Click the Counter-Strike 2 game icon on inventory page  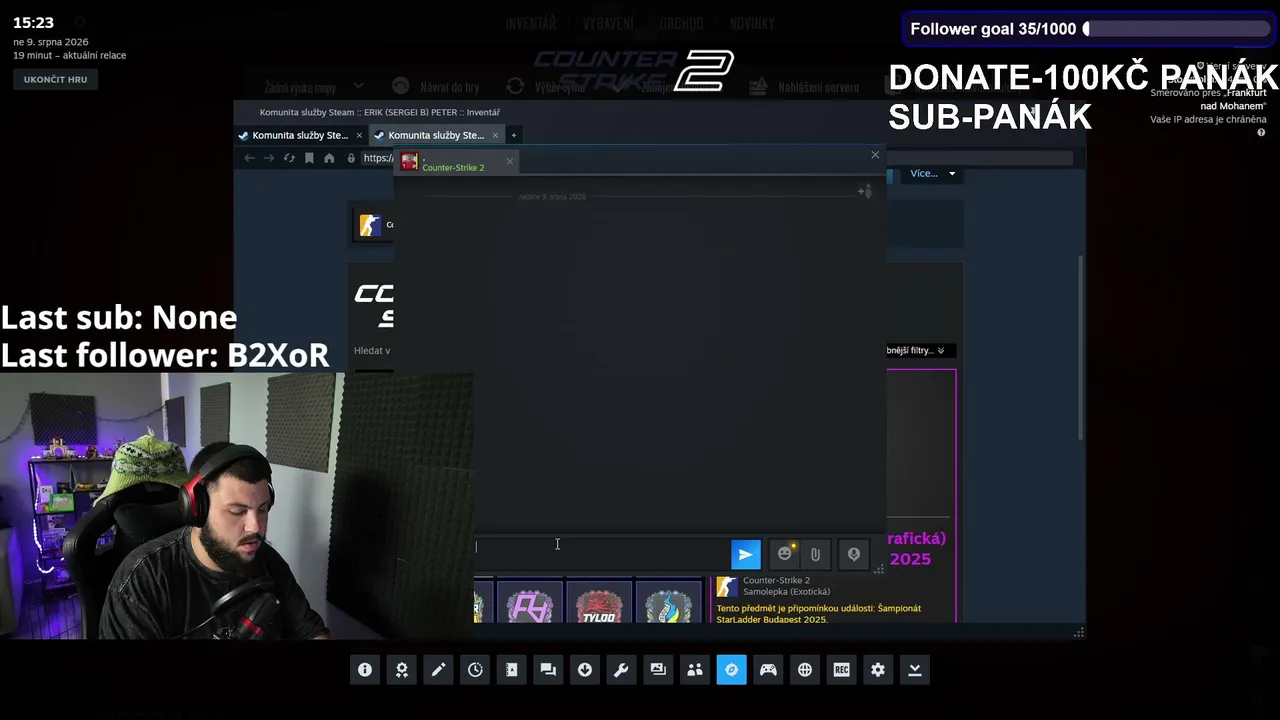370,225
